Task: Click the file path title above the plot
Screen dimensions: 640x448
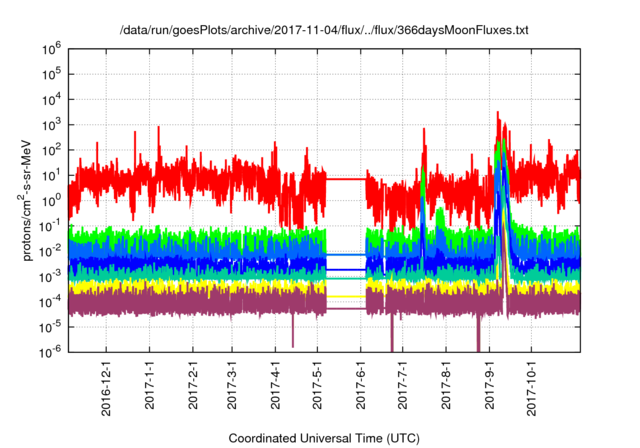Action: (x=324, y=31)
